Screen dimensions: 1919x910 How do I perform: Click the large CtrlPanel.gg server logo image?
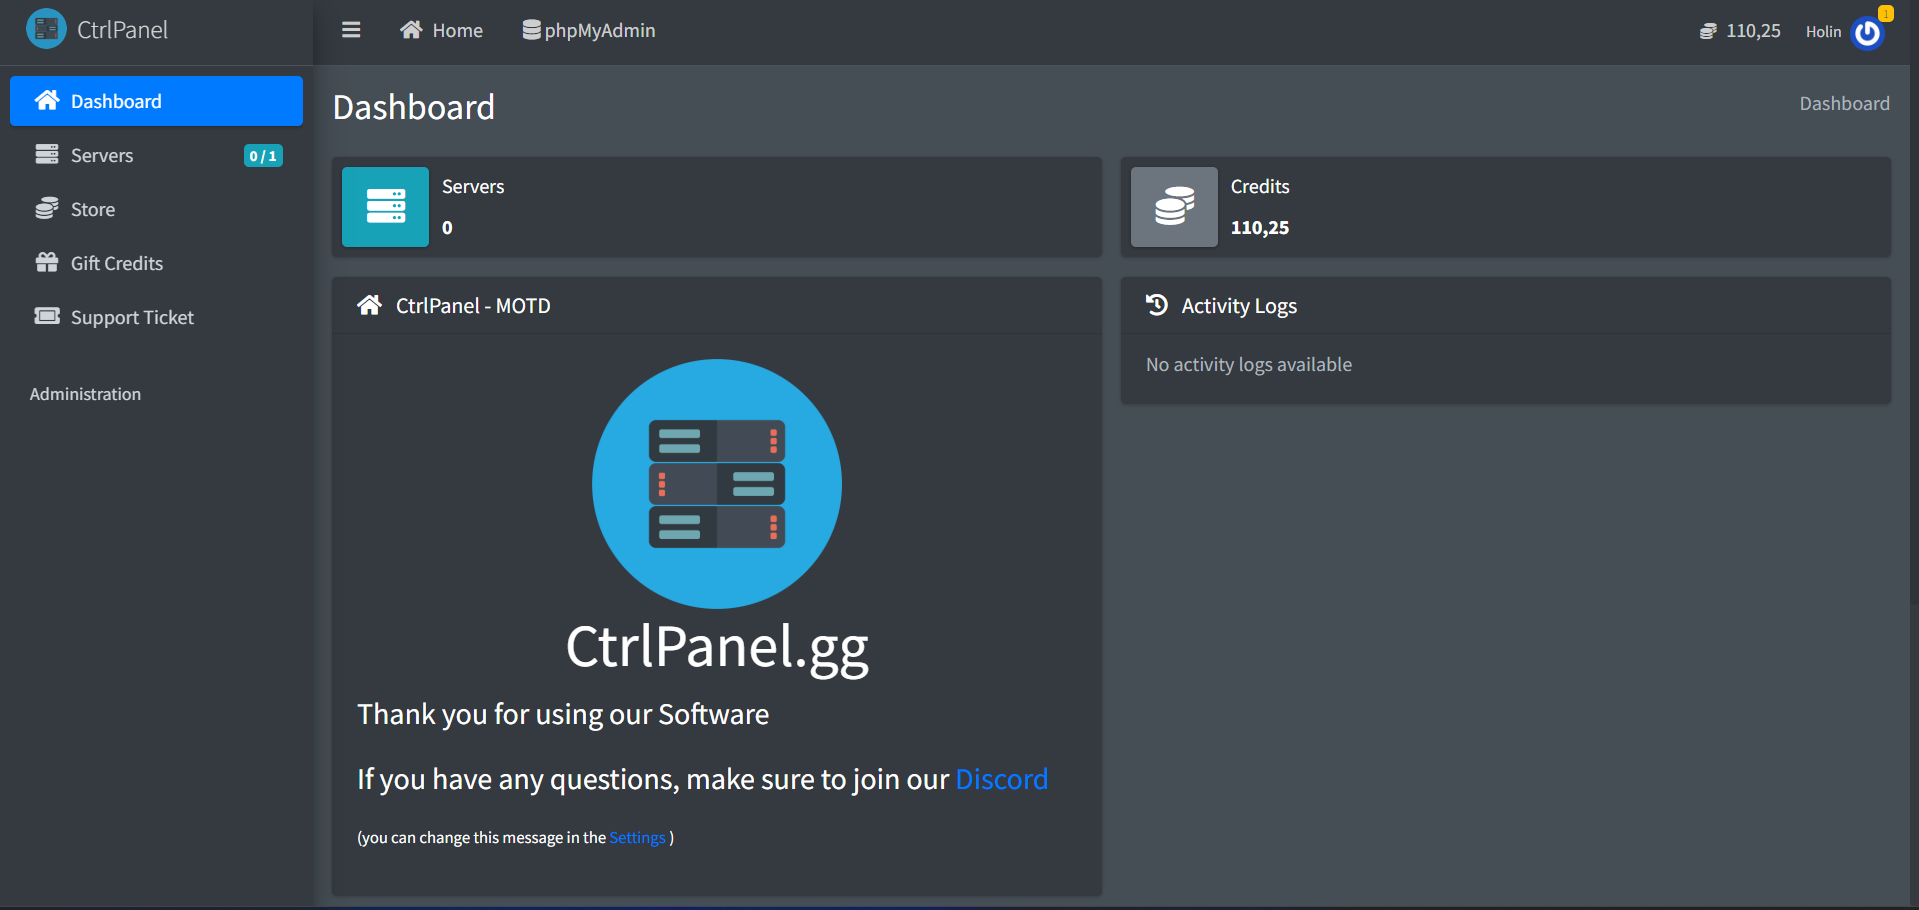pyautogui.click(x=717, y=484)
